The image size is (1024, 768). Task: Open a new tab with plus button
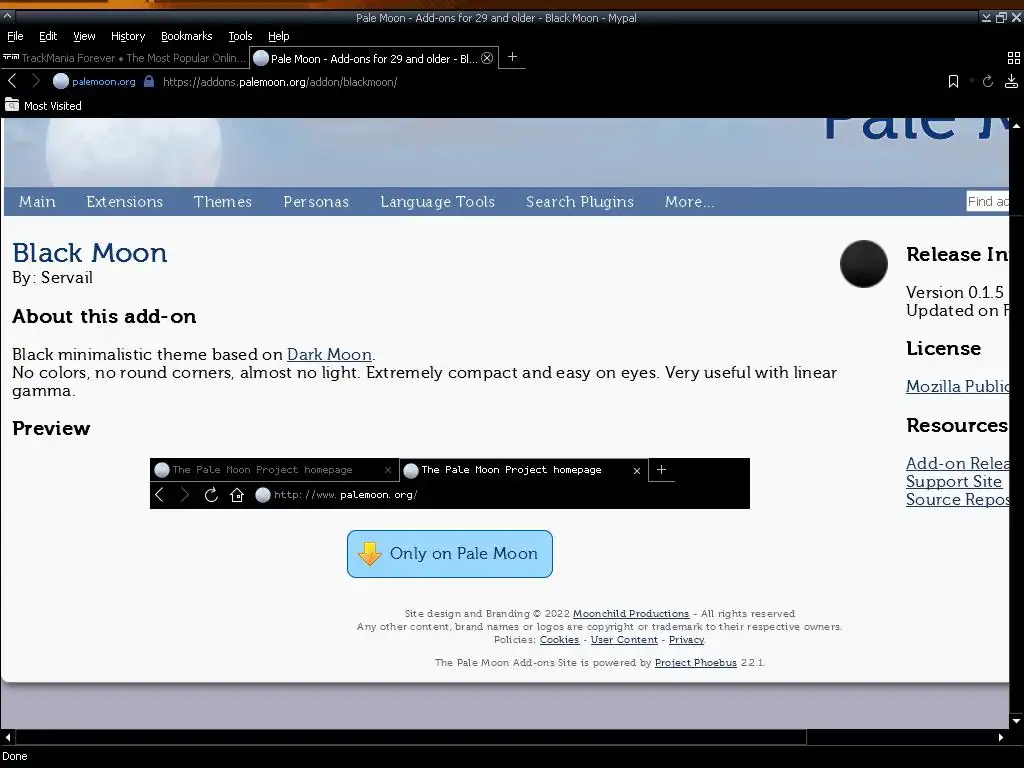click(513, 57)
